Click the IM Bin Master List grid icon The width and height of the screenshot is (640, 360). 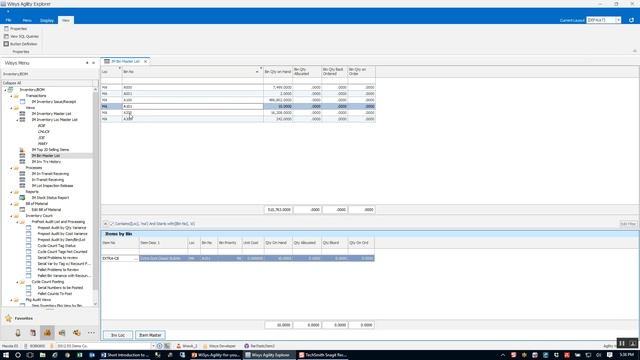click(22, 156)
